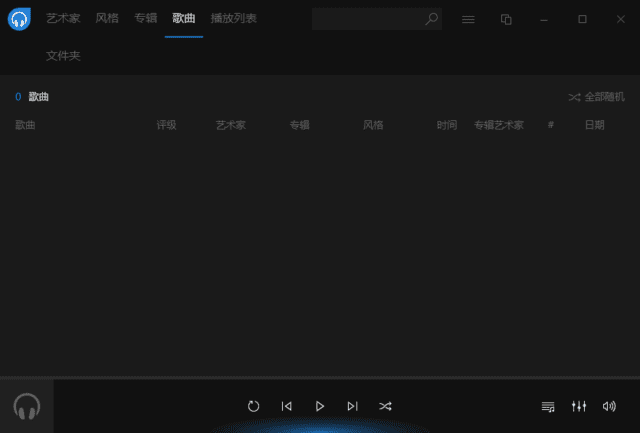Open the 文件夹 sub-tab

click(x=63, y=56)
